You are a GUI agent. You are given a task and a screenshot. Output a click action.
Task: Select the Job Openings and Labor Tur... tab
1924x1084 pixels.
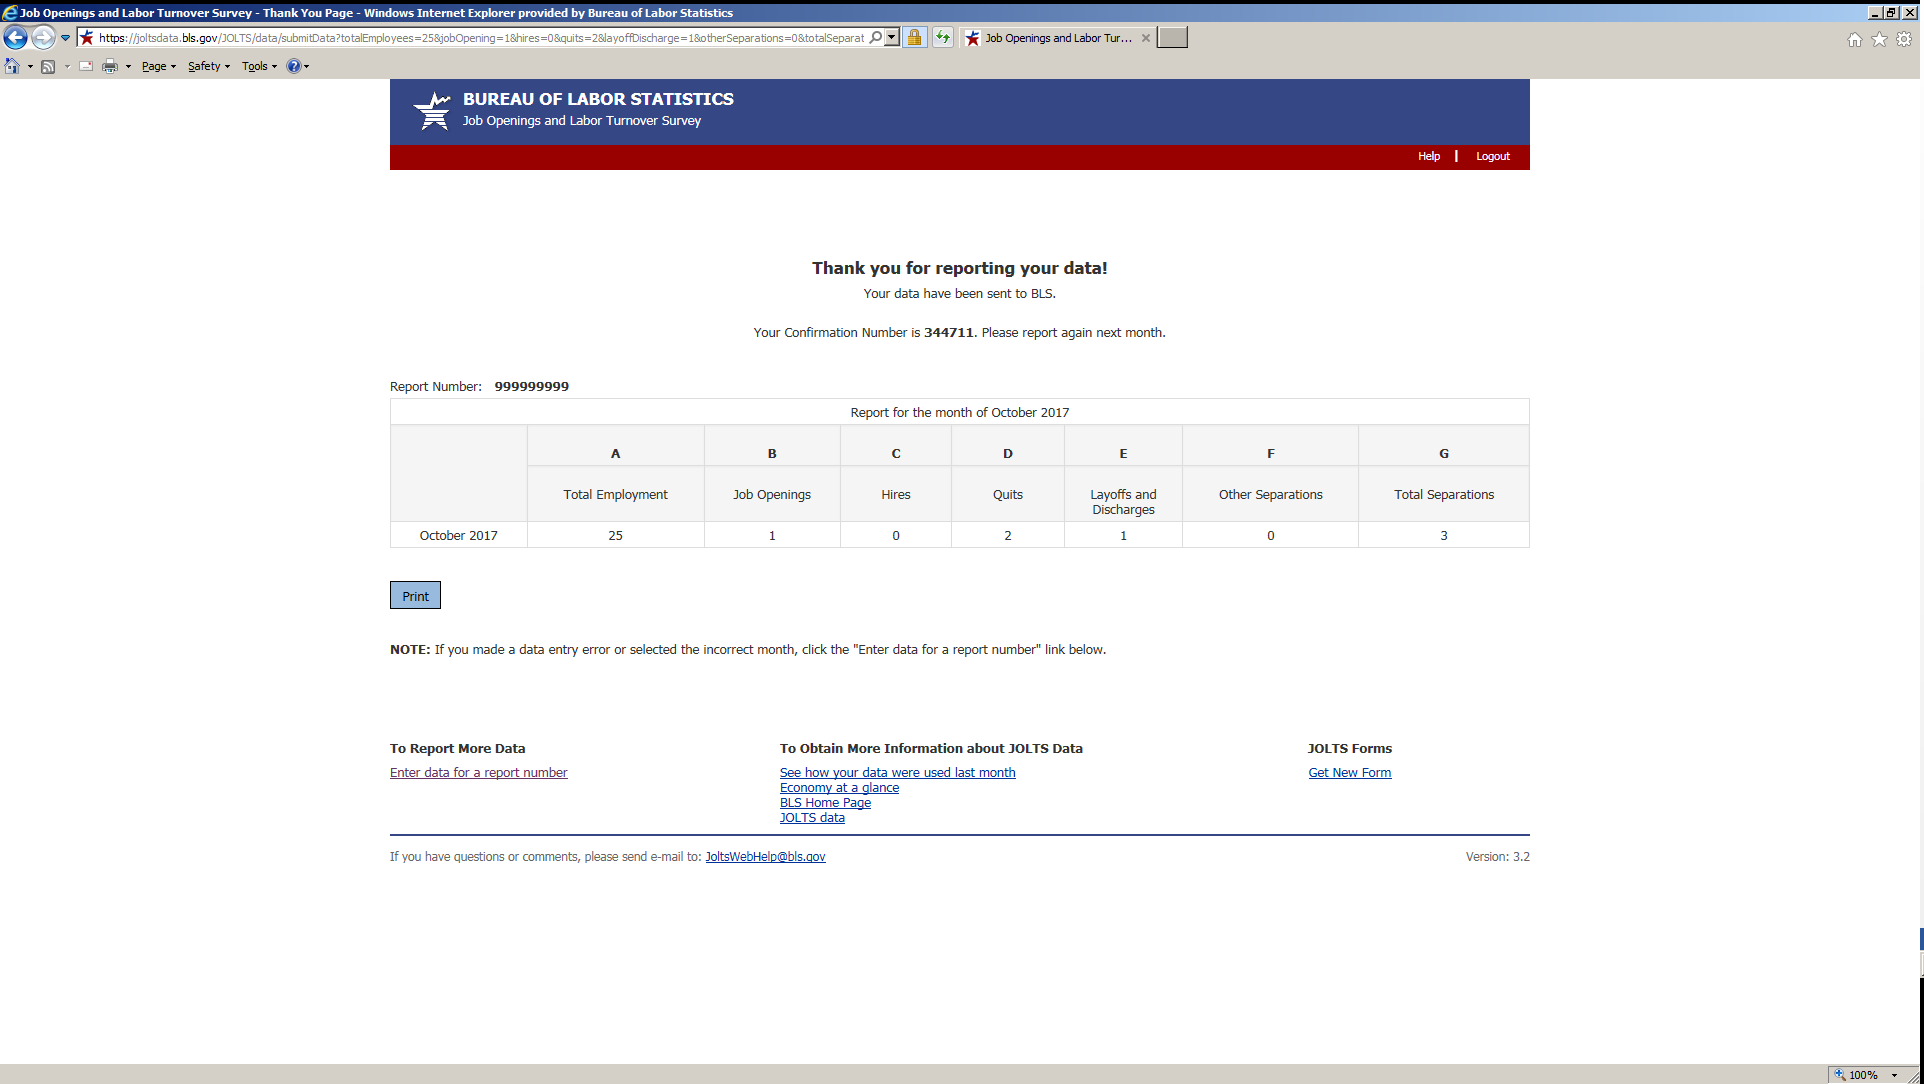tap(1056, 38)
